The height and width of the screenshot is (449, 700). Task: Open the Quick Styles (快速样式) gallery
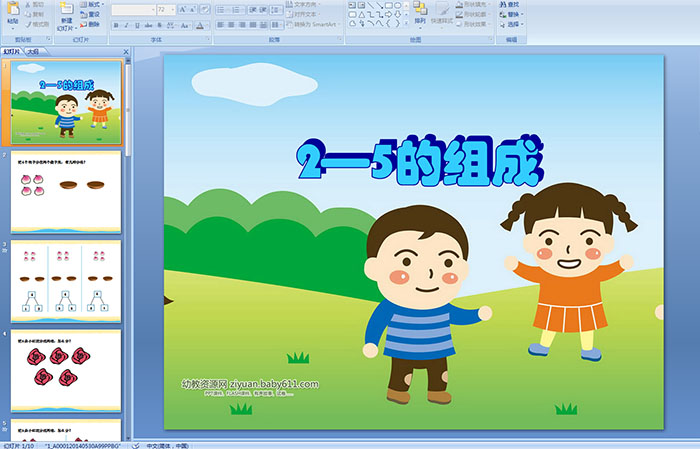click(x=442, y=13)
